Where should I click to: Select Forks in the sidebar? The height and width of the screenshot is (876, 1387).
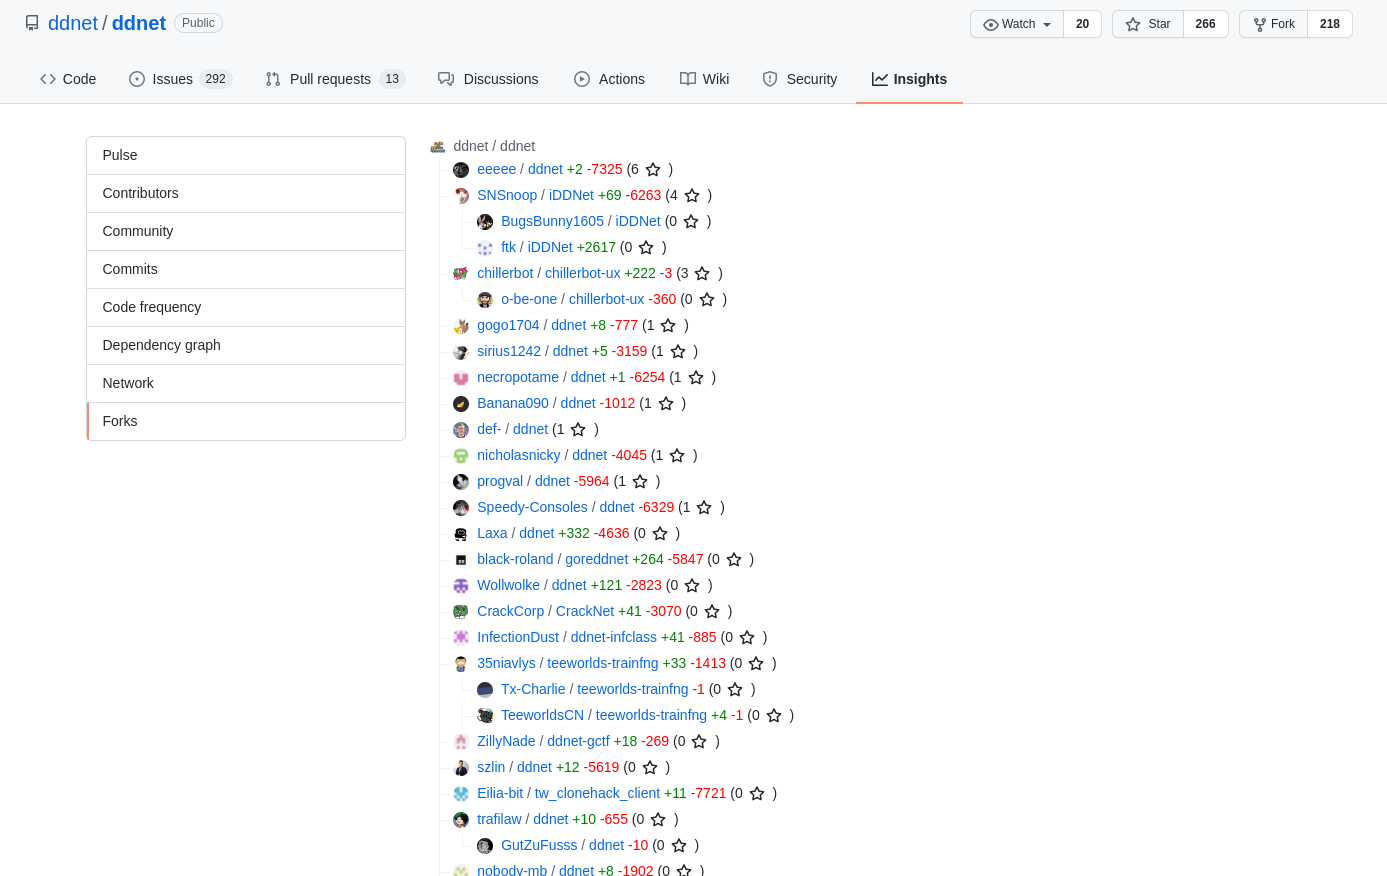pyautogui.click(x=246, y=422)
